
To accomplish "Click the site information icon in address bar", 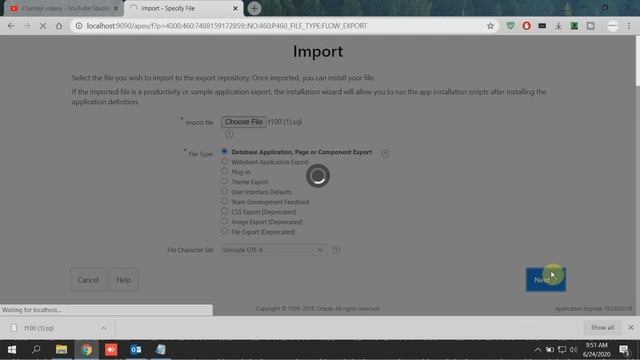I will click(x=79, y=26).
